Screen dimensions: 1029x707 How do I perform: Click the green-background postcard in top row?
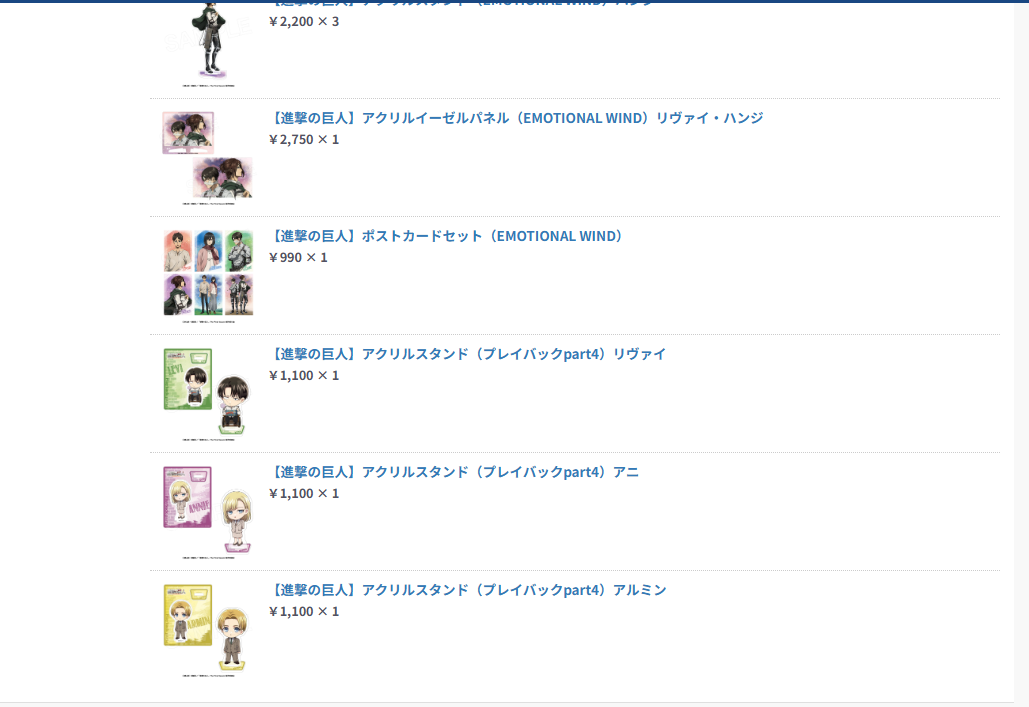pyautogui.click(x=239, y=251)
